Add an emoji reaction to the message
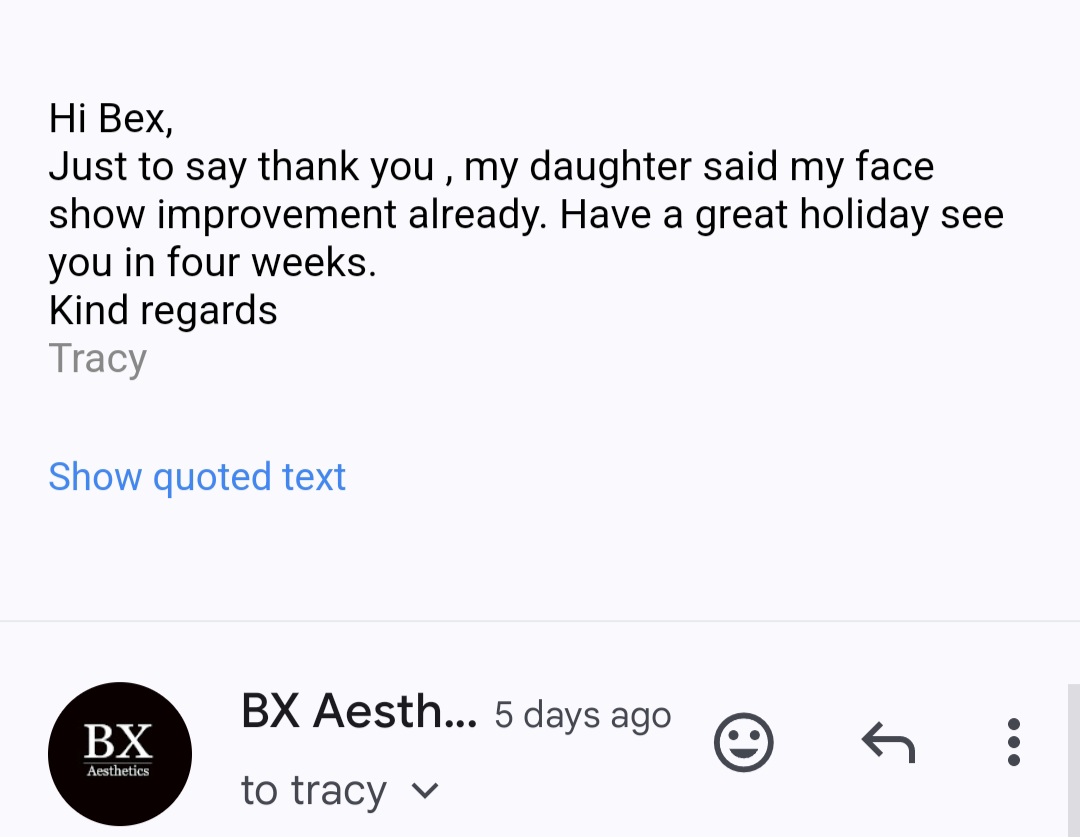1080x837 pixels. tap(743, 742)
